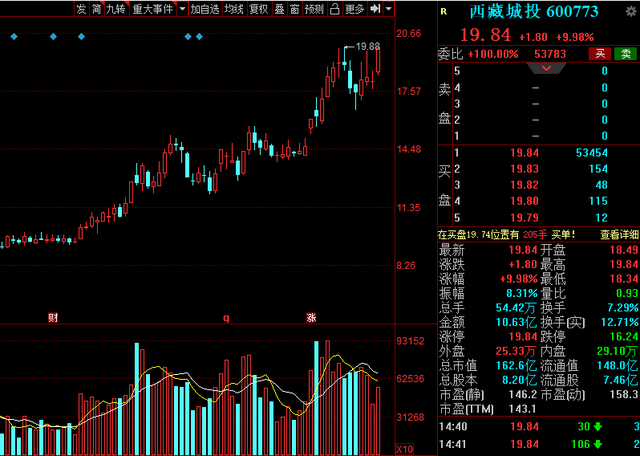Viewport: 640px width, 456px height.
Task: Click bid level 1 price 19.84
Action: [x=524, y=153]
